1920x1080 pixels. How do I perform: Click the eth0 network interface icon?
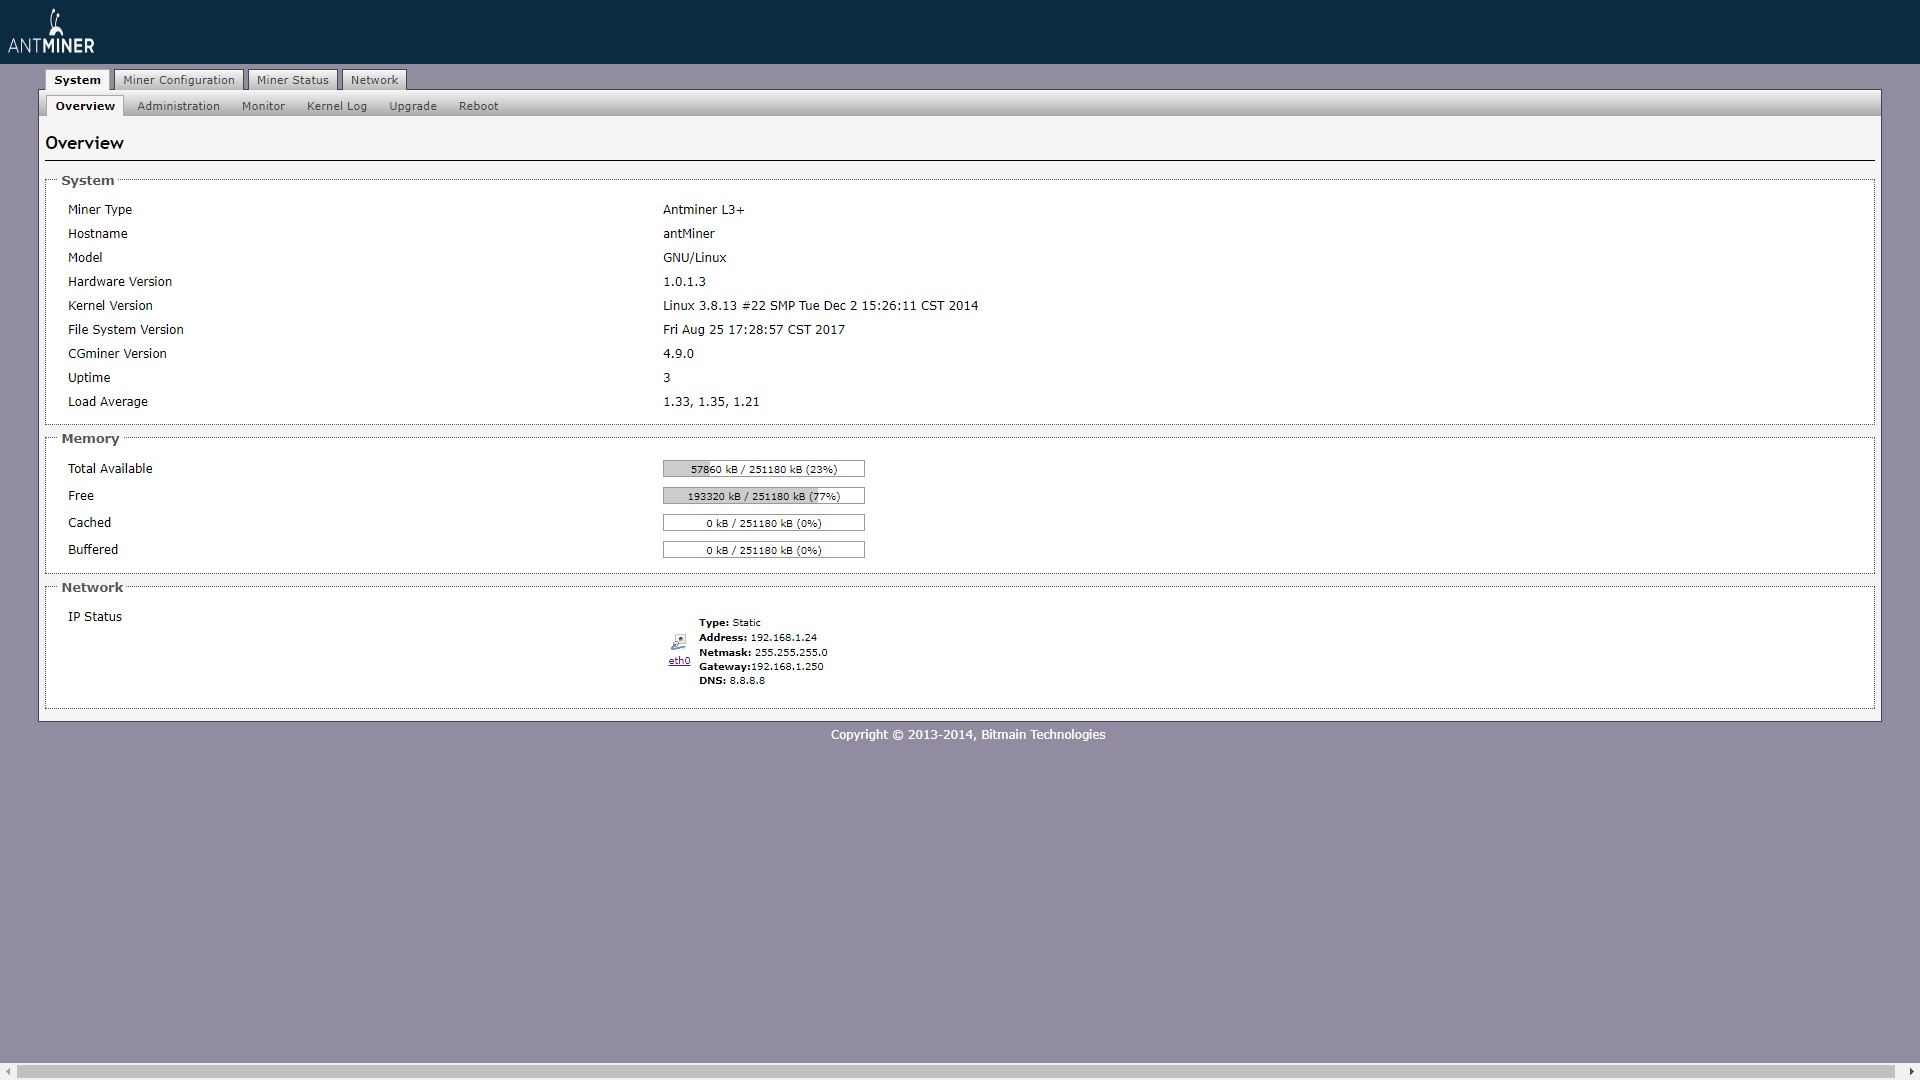coord(678,642)
